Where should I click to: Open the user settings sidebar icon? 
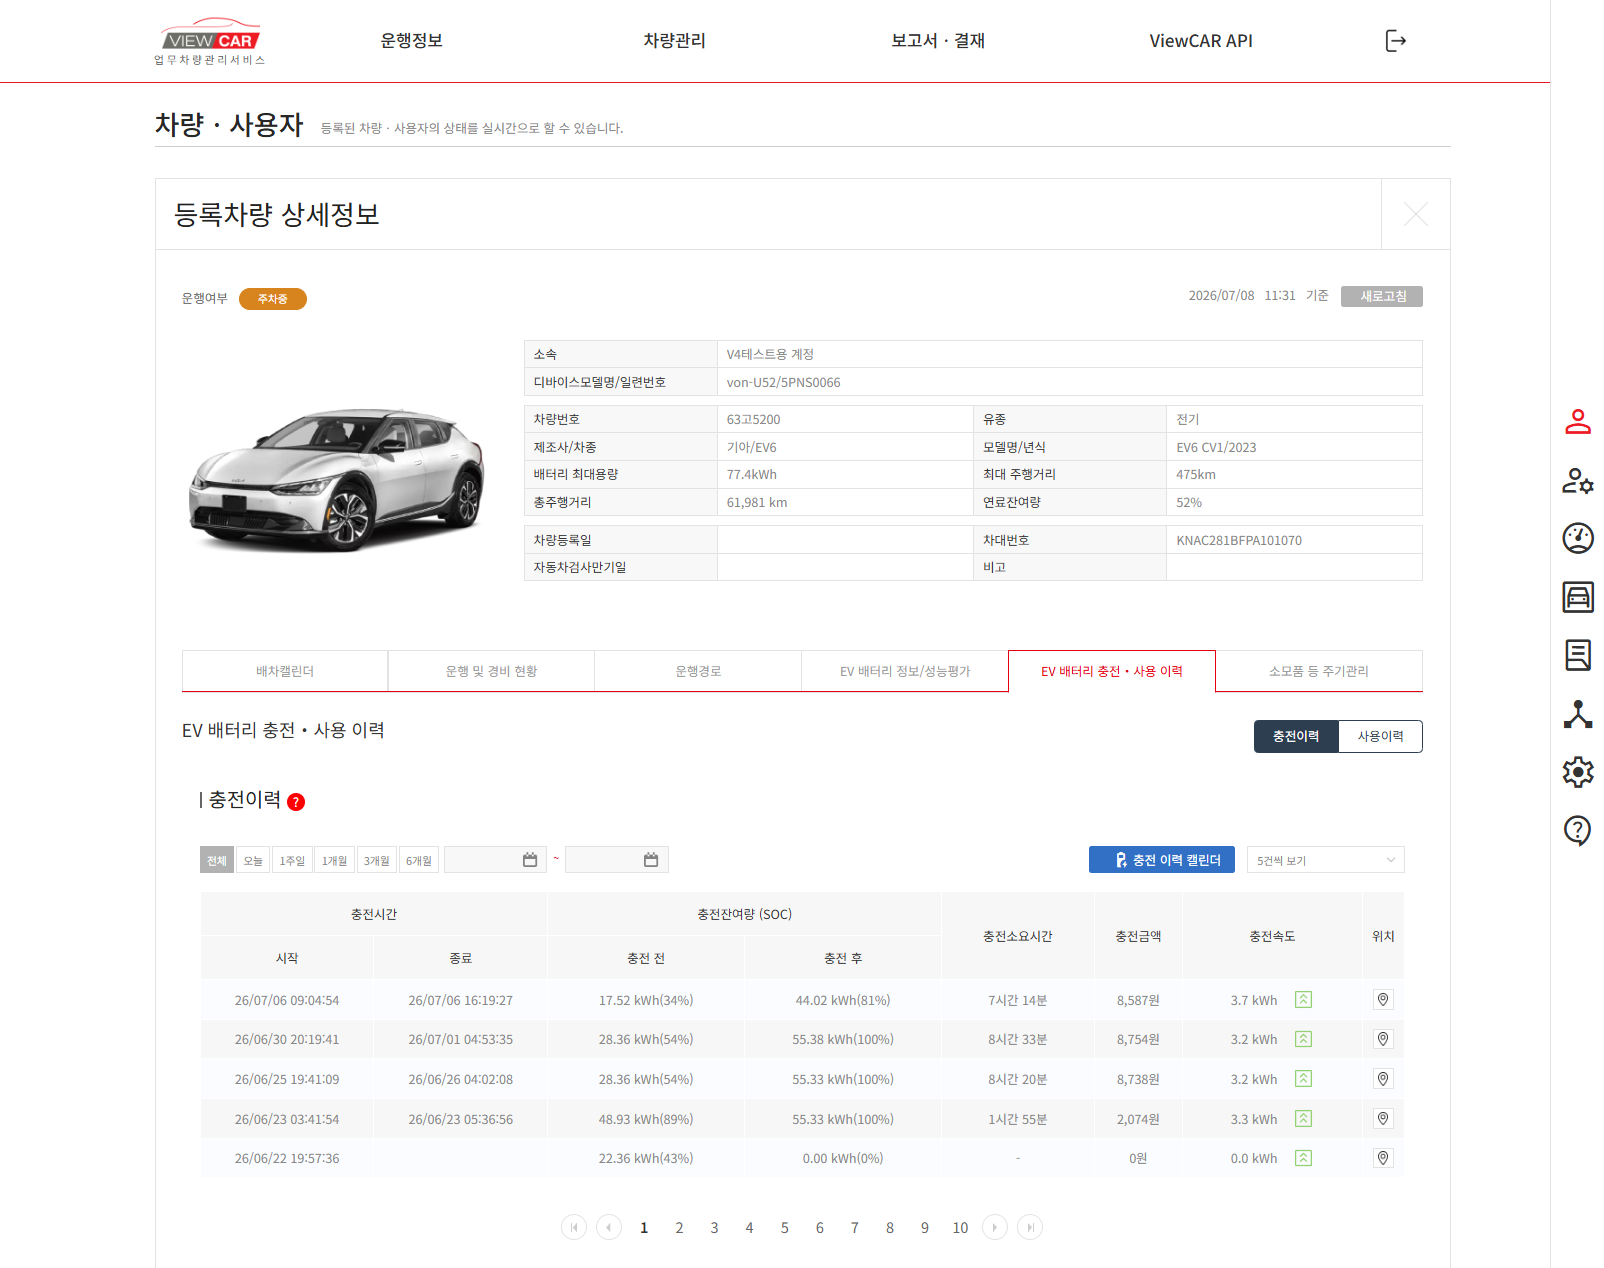pyautogui.click(x=1578, y=480)
